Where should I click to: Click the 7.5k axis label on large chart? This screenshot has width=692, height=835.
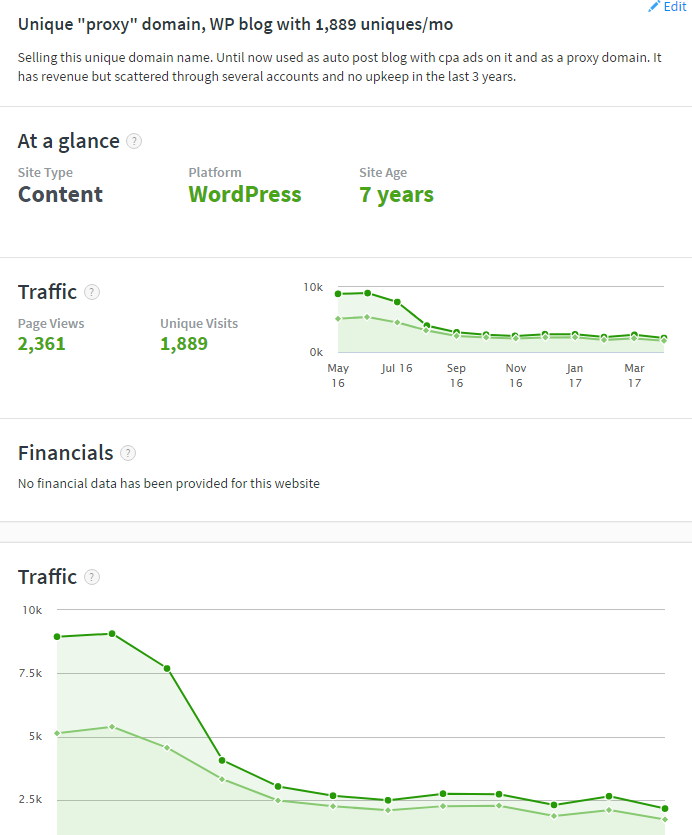pos(33,673)
